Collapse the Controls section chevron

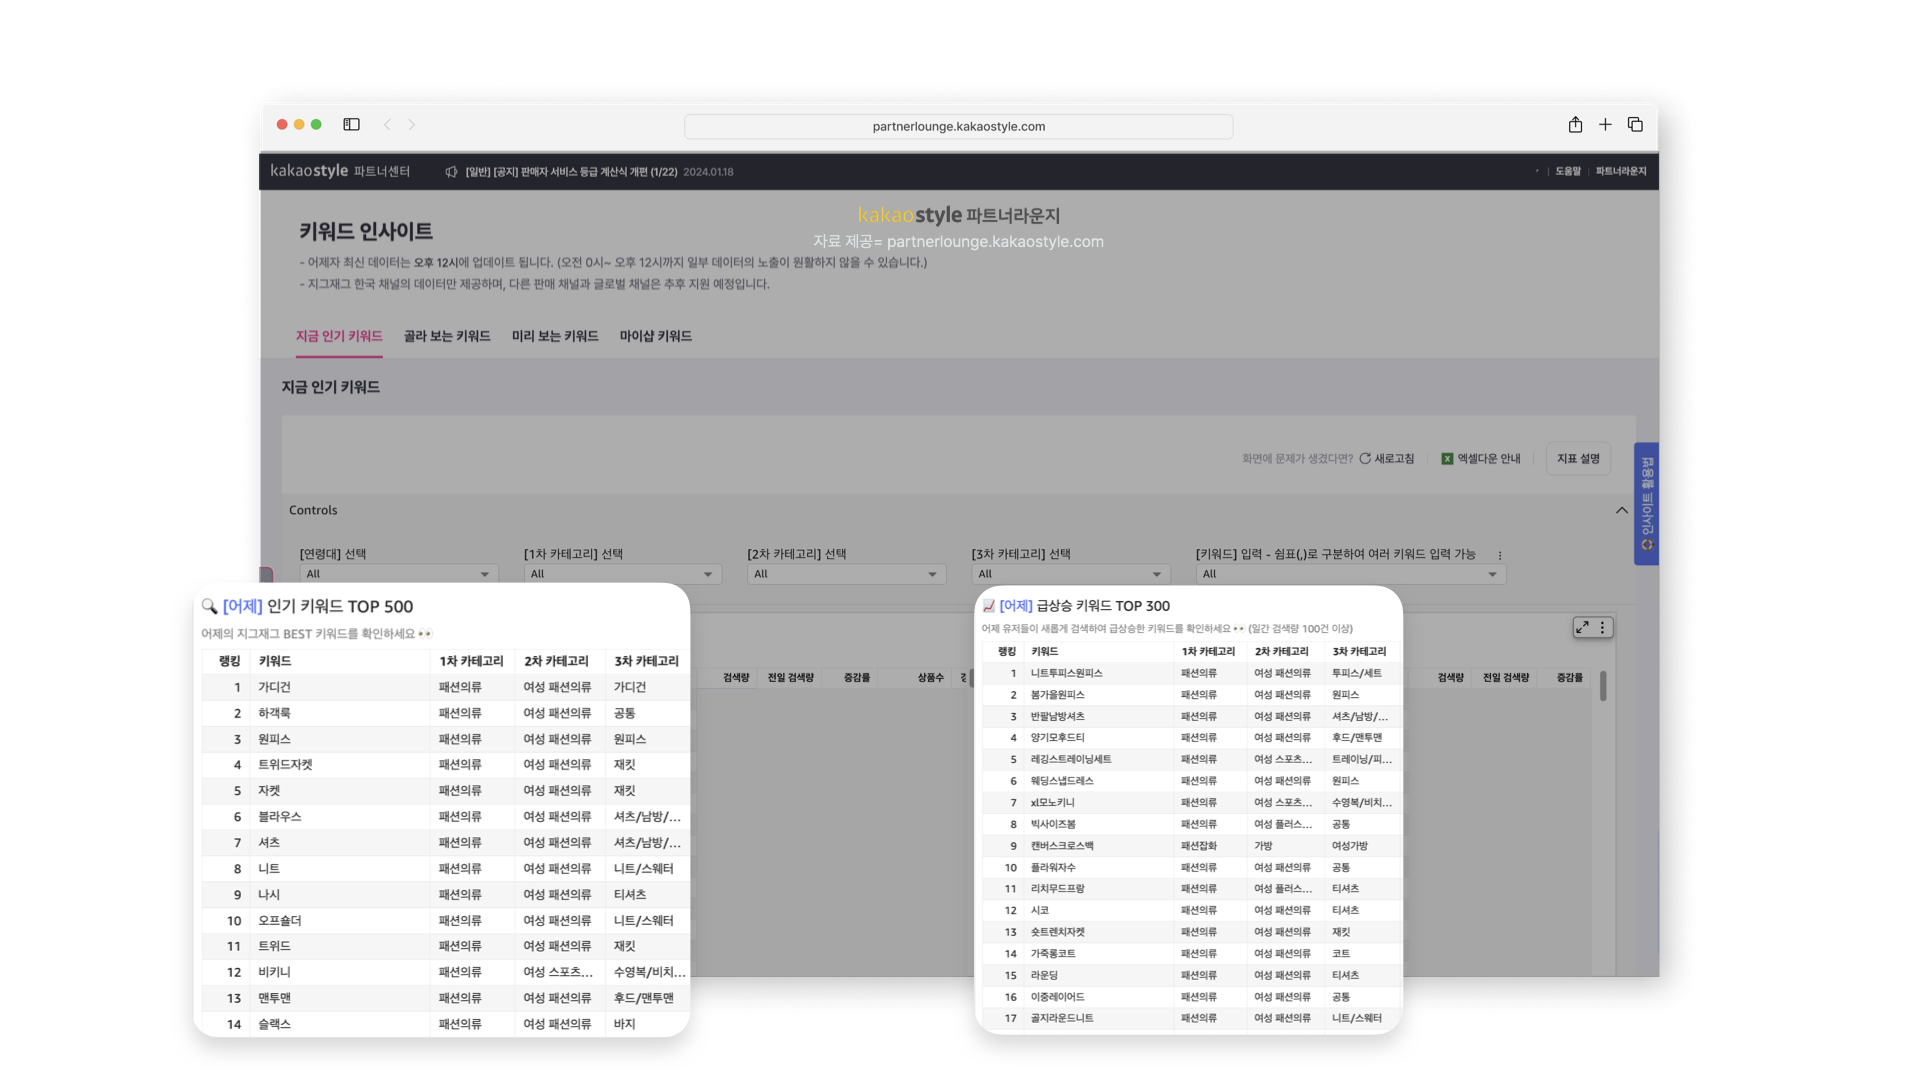(1621, 511)
